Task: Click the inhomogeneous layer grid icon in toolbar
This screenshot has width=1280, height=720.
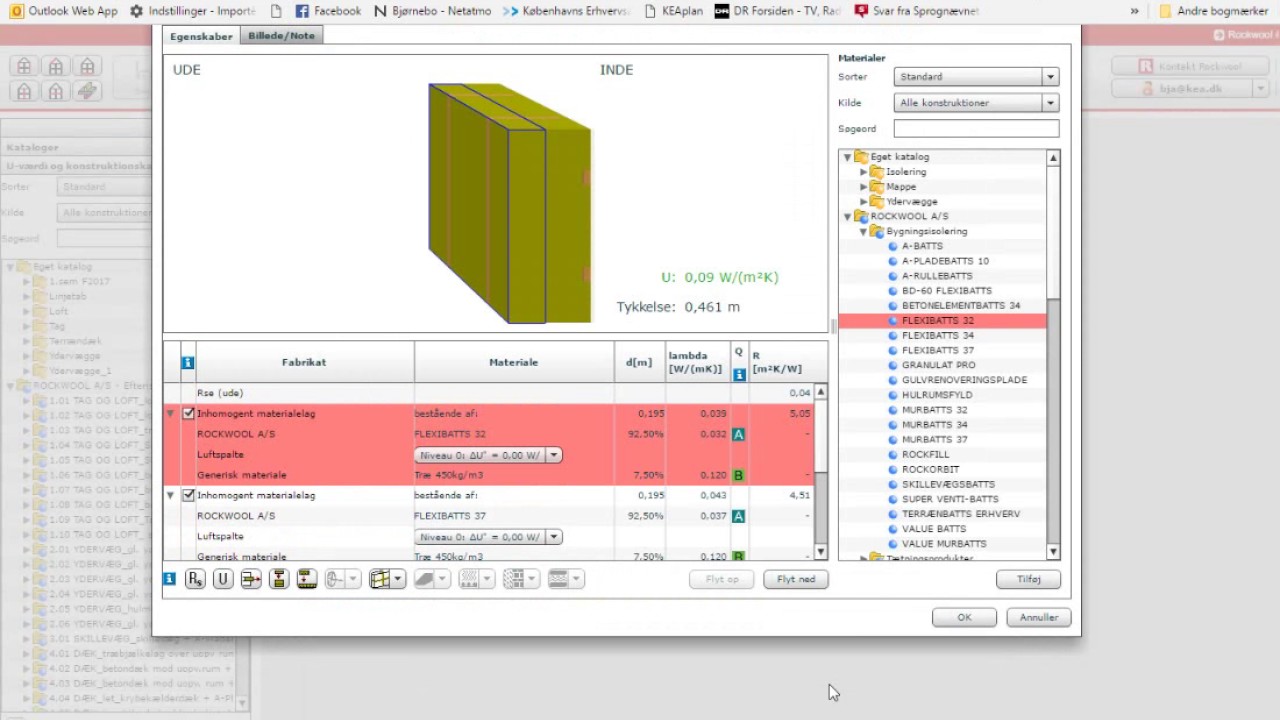Action: 380,579
